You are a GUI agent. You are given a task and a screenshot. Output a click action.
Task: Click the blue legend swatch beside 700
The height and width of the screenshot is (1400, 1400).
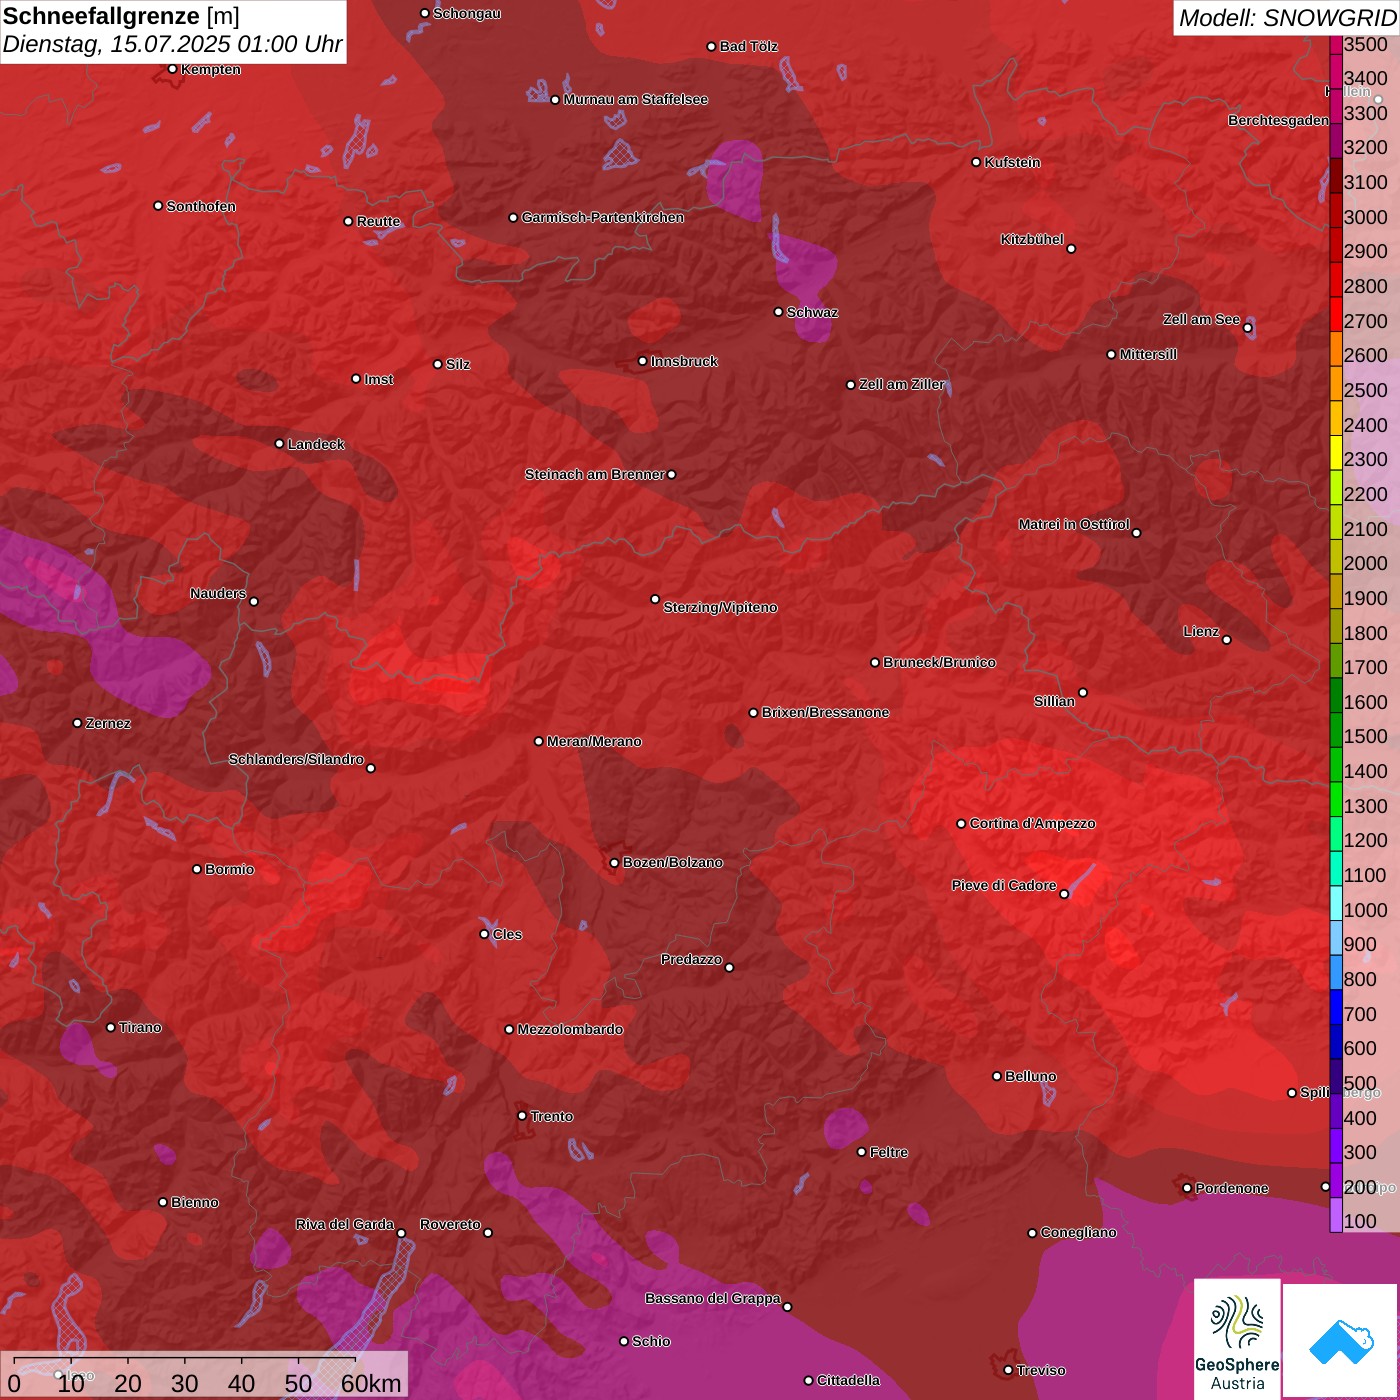[1336, 1006]
